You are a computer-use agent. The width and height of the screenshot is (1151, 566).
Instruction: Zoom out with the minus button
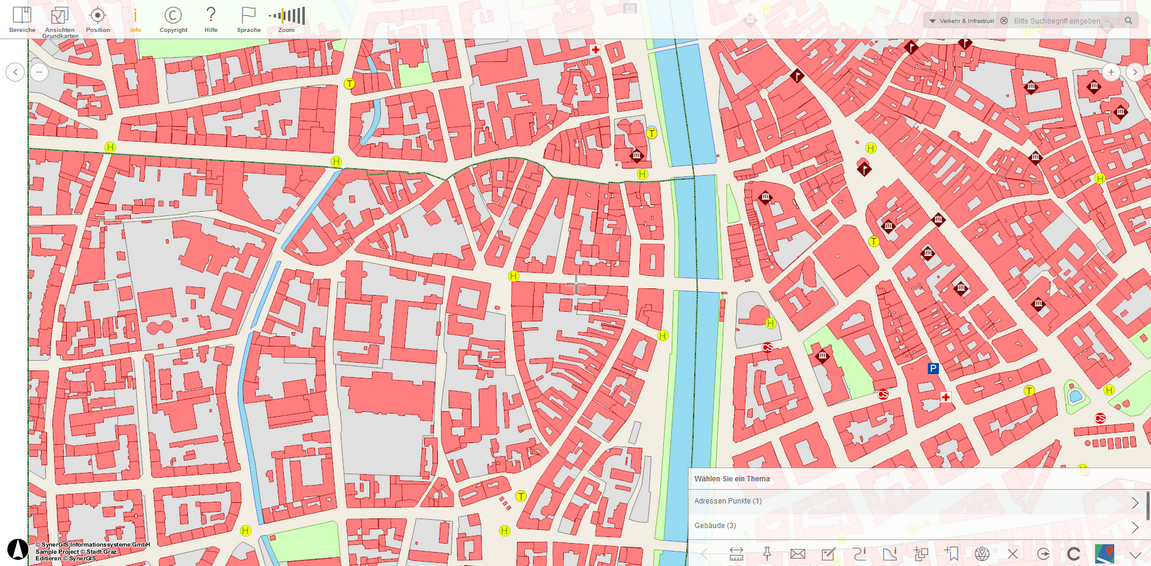[x=40, y=72]
